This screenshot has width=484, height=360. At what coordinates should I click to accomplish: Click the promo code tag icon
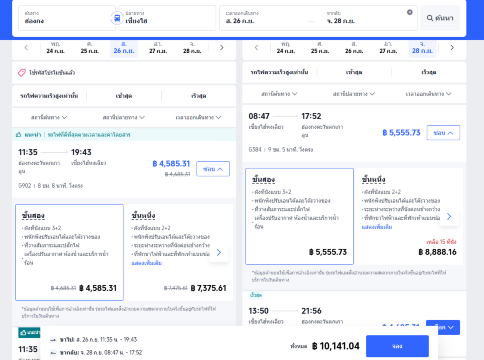[22, 72]
